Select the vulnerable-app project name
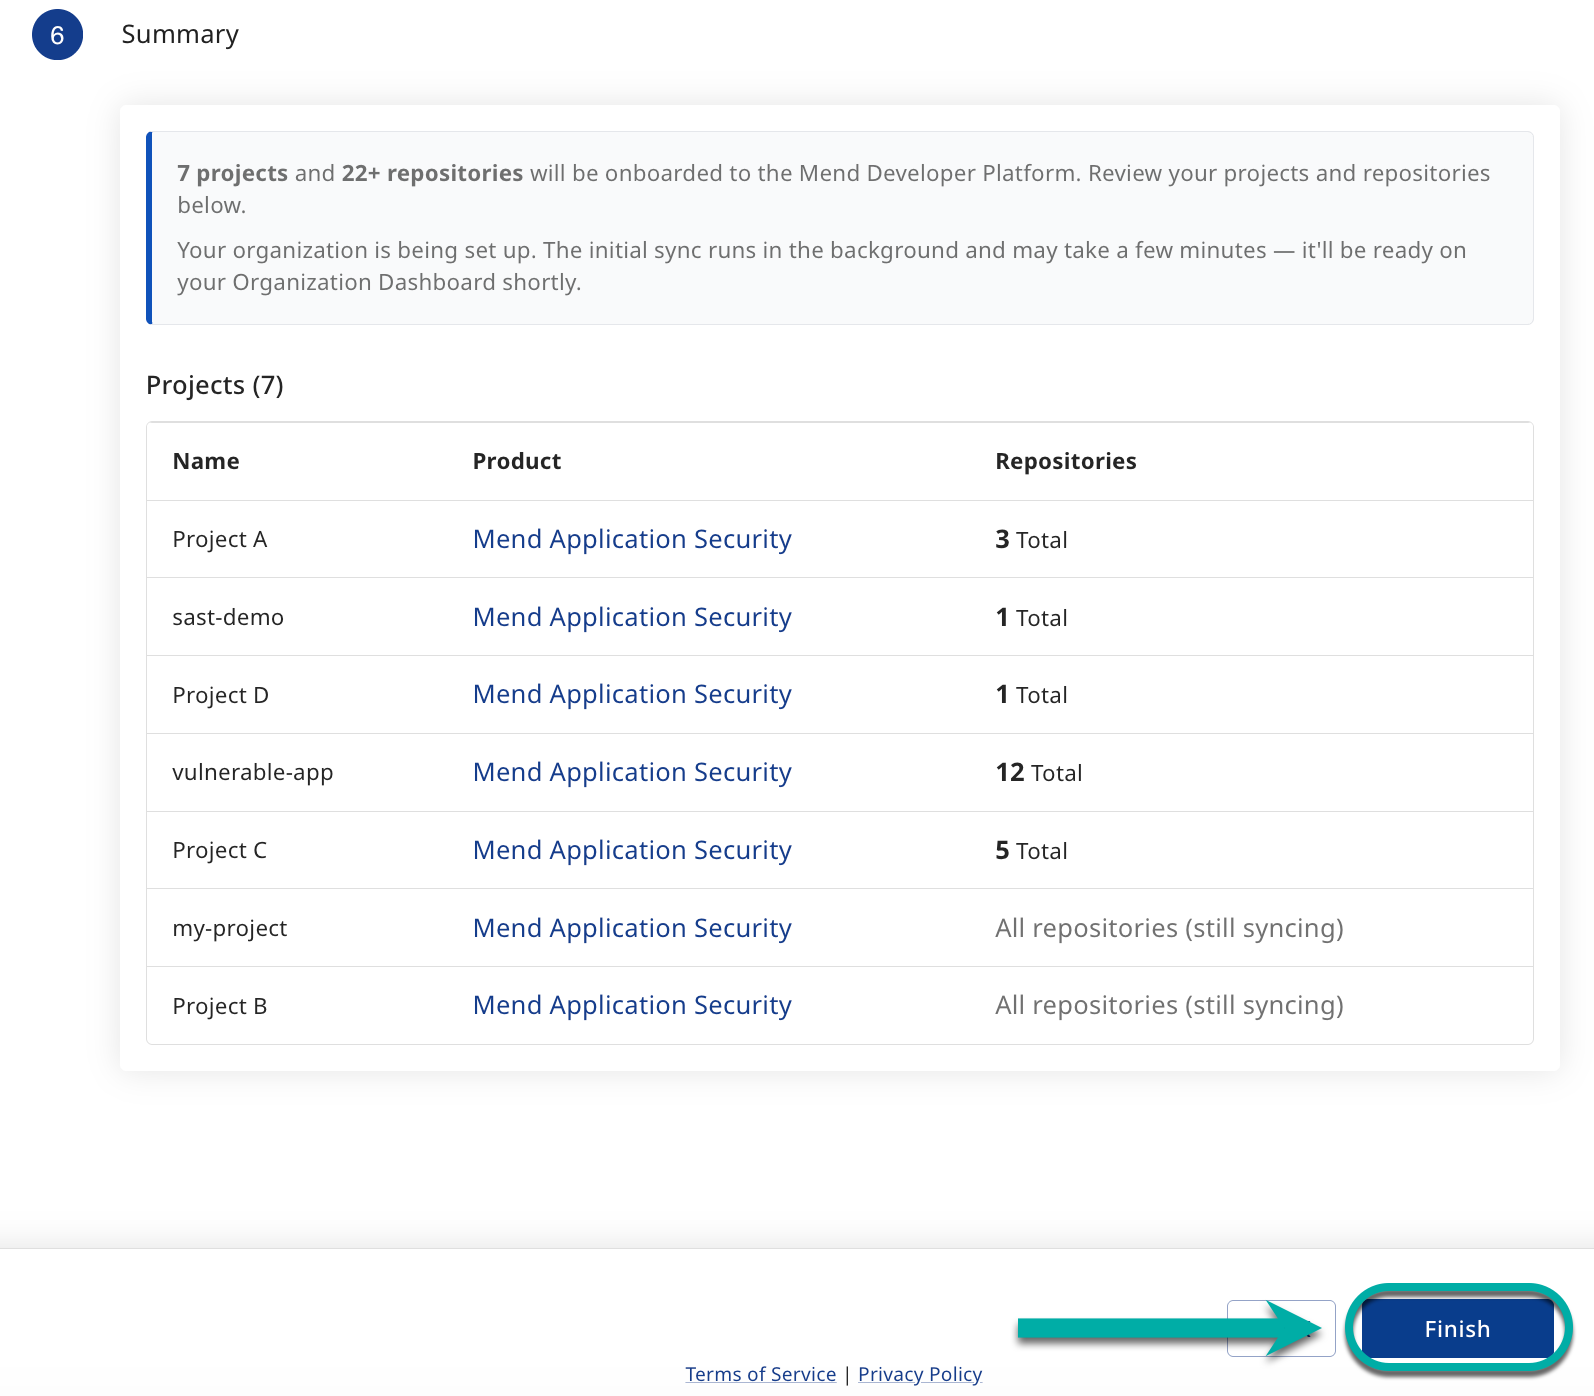The image size is (1594, 1396). tap(253, 772)
